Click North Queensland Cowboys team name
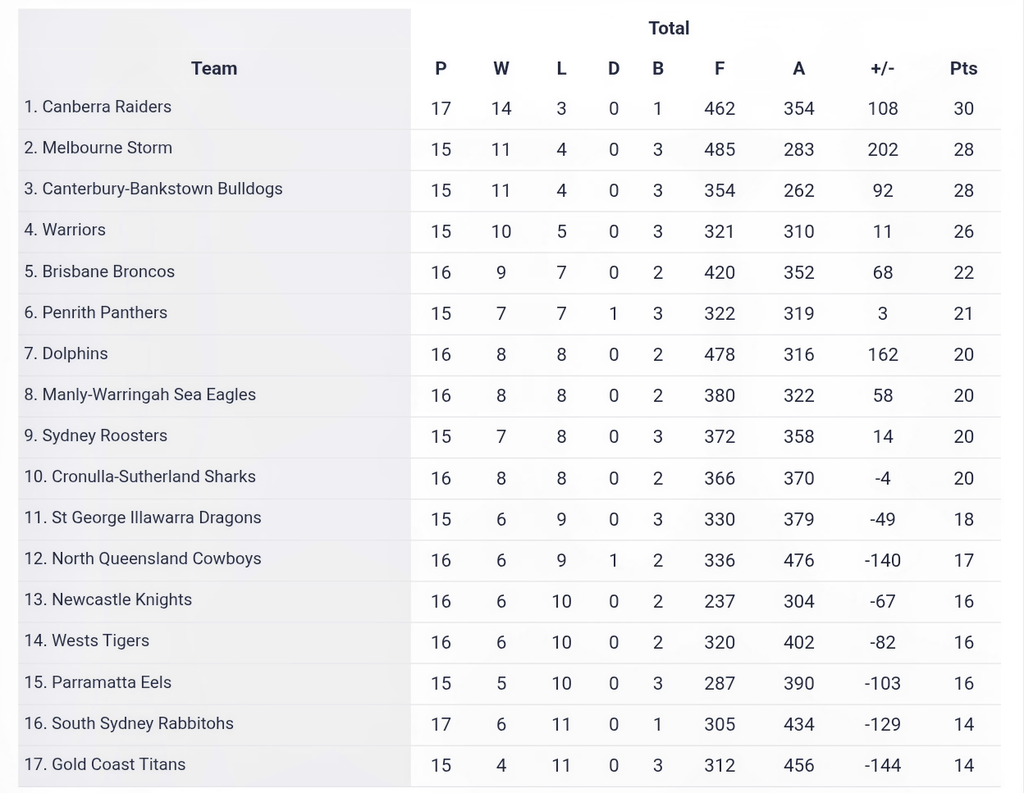Screen dimensions: 1024x793 click(142, 559)
